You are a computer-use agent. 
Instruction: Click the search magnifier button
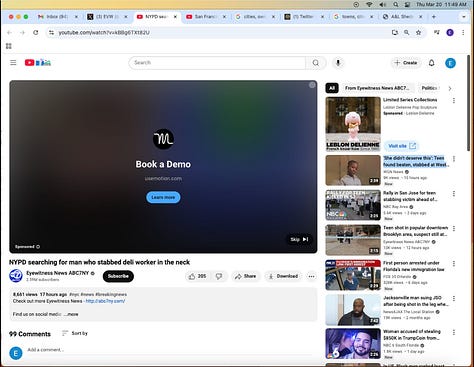(315, 63)
